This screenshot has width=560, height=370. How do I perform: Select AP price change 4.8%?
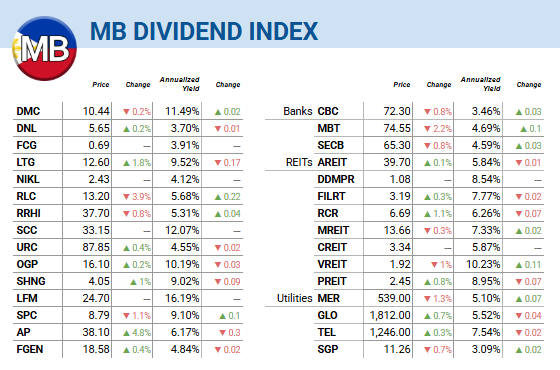pos(137,333)
